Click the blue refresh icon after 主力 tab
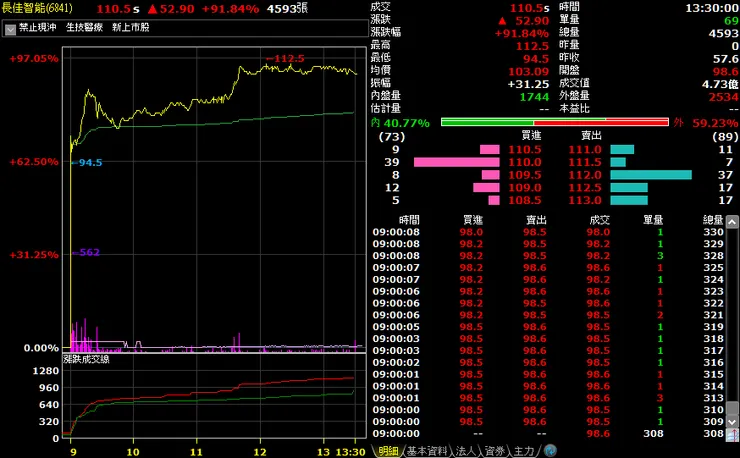 click(550, 450)
